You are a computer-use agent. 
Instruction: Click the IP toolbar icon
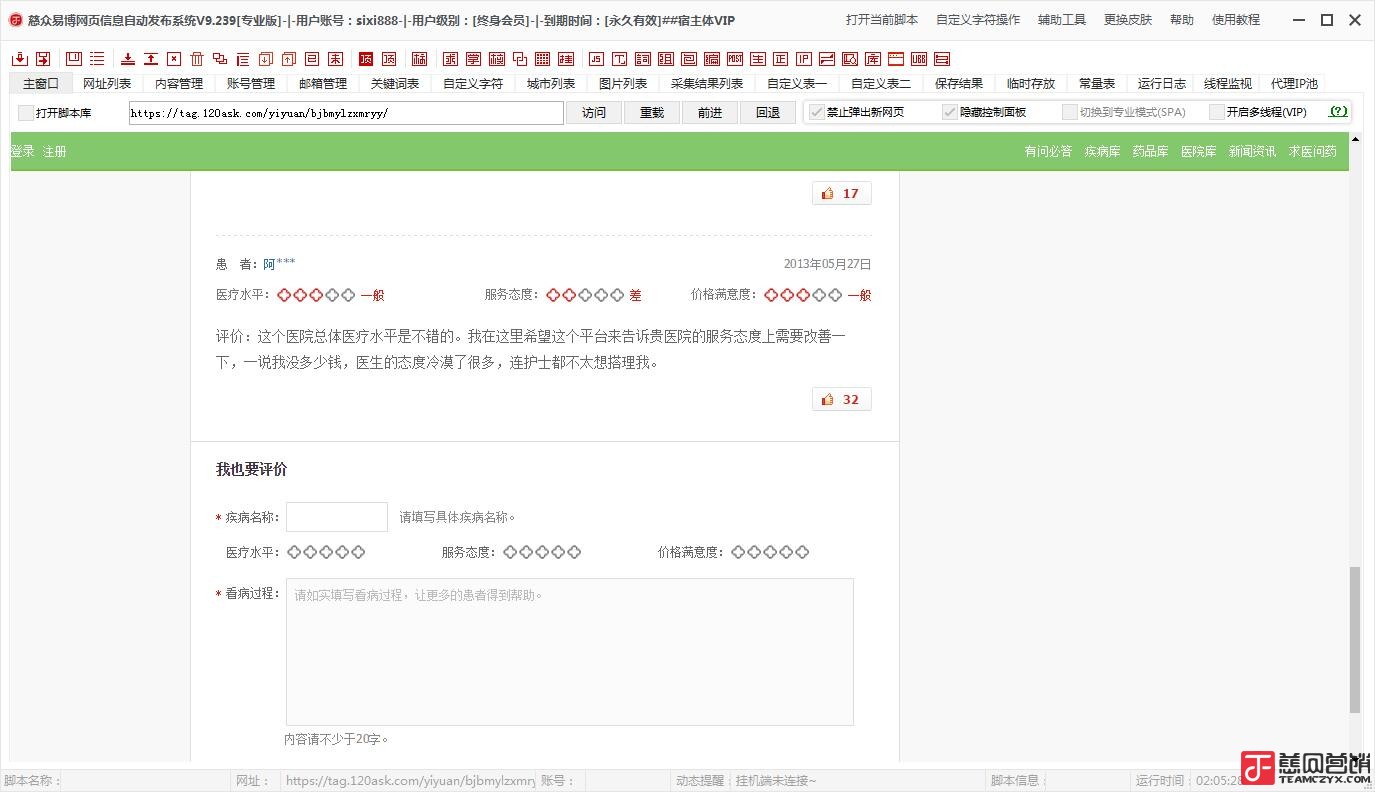[804, 59]
